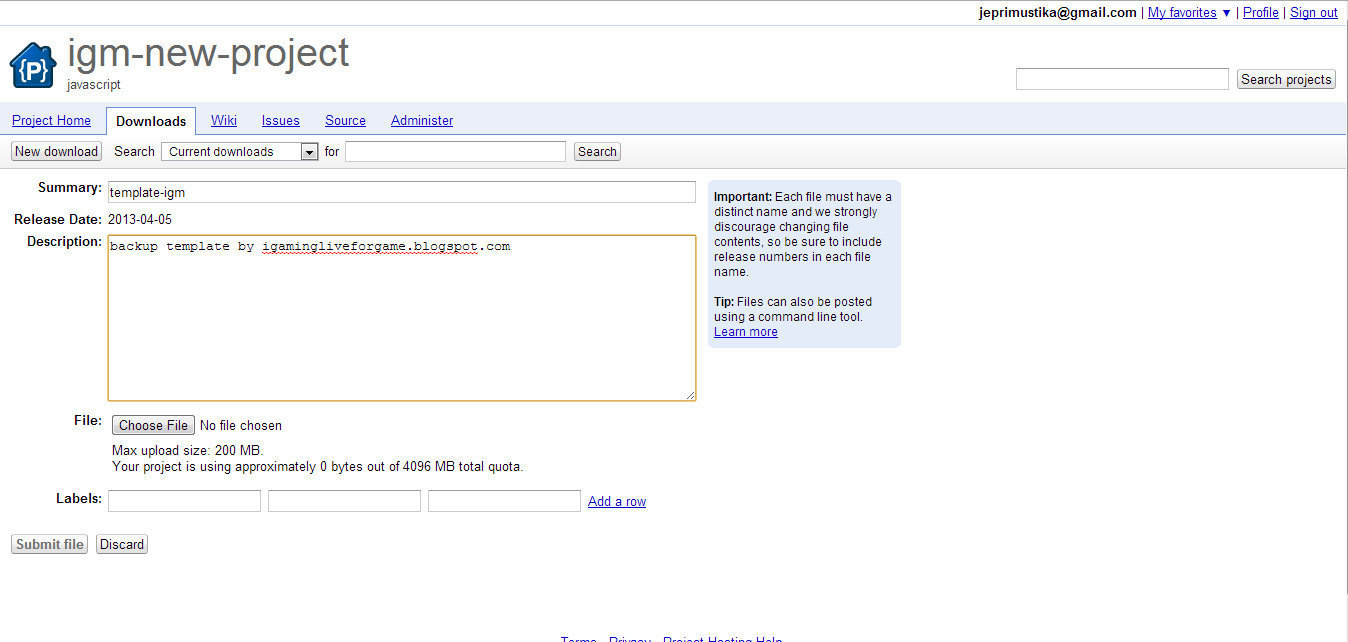Focus the project search input field
Image resolution: width=1348 pixels, height=642 pixels.
click(1122, 79)
